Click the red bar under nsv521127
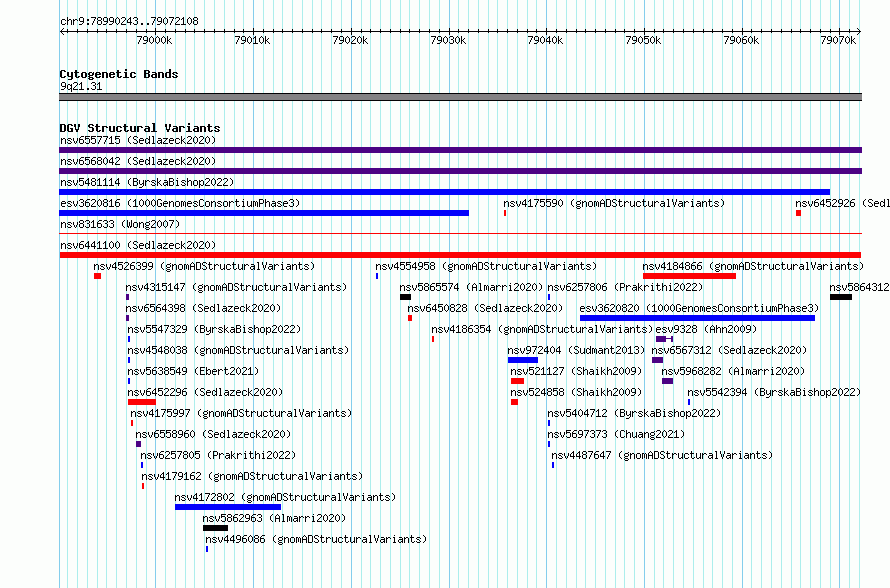The width and height of the screenshot is (890, 588). (517, 381)
